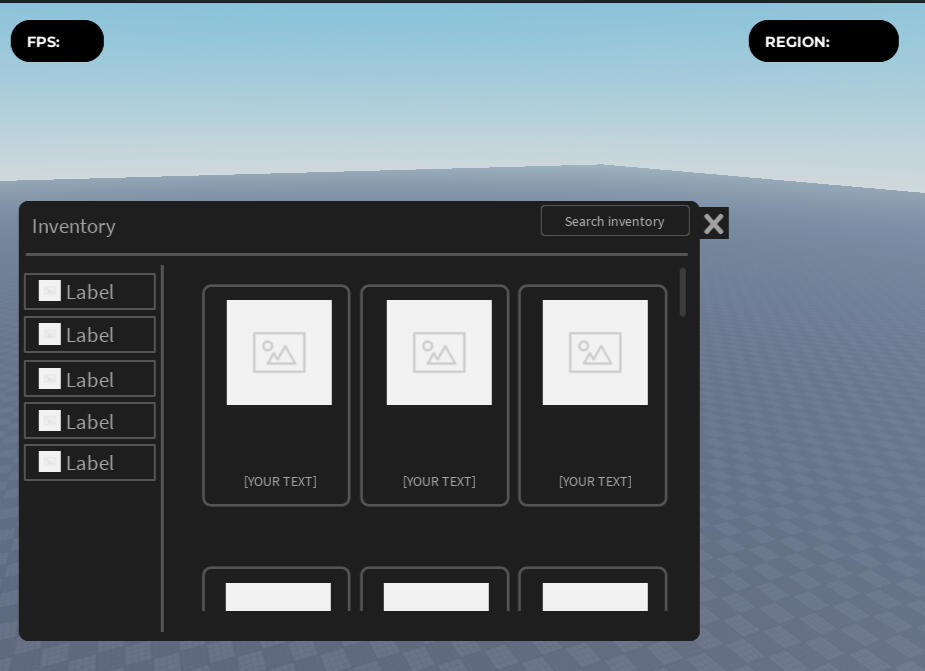Close the Inventory window
The height and width of the screenshot is (671, 925).
pos(713,223)
